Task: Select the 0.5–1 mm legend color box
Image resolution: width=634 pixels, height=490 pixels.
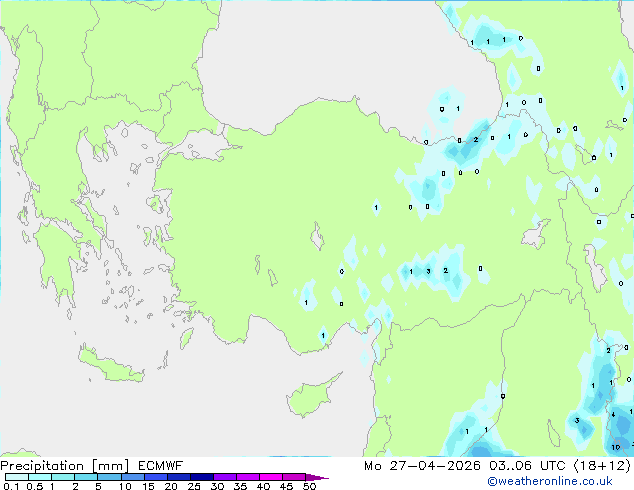Action: (40, 477)
